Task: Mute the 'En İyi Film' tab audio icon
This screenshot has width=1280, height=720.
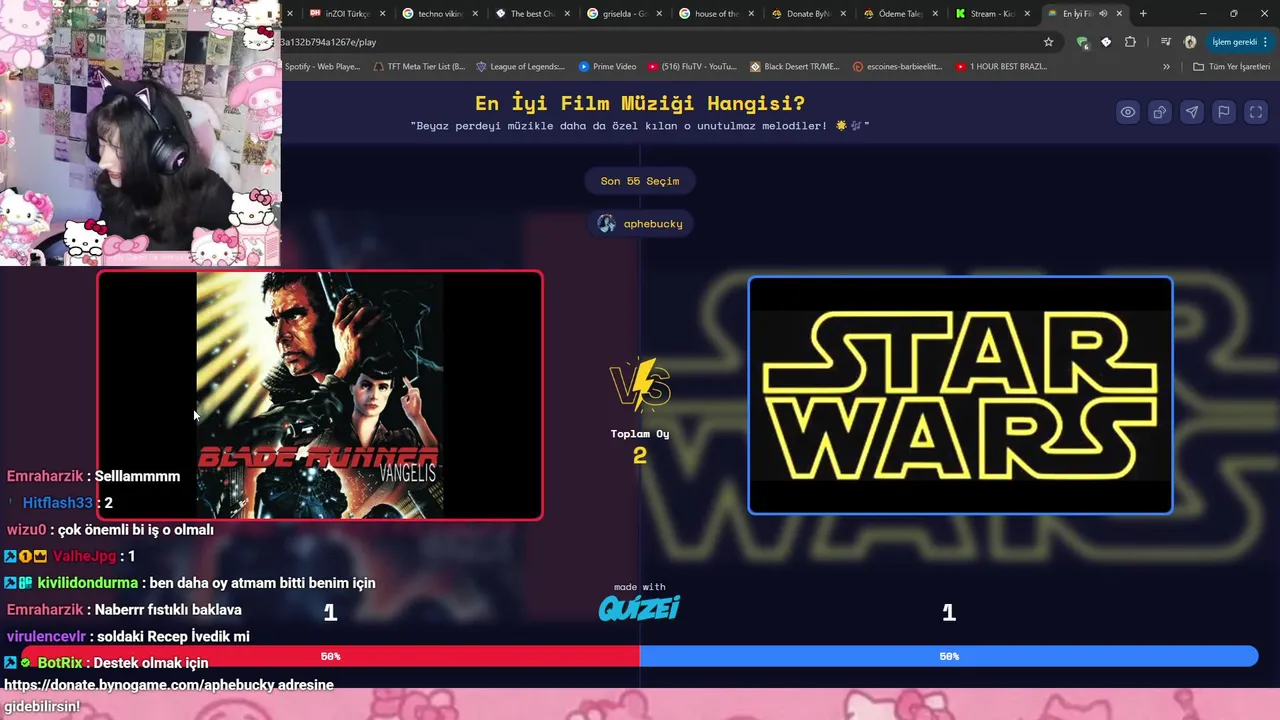Action: click(1103, 14)
